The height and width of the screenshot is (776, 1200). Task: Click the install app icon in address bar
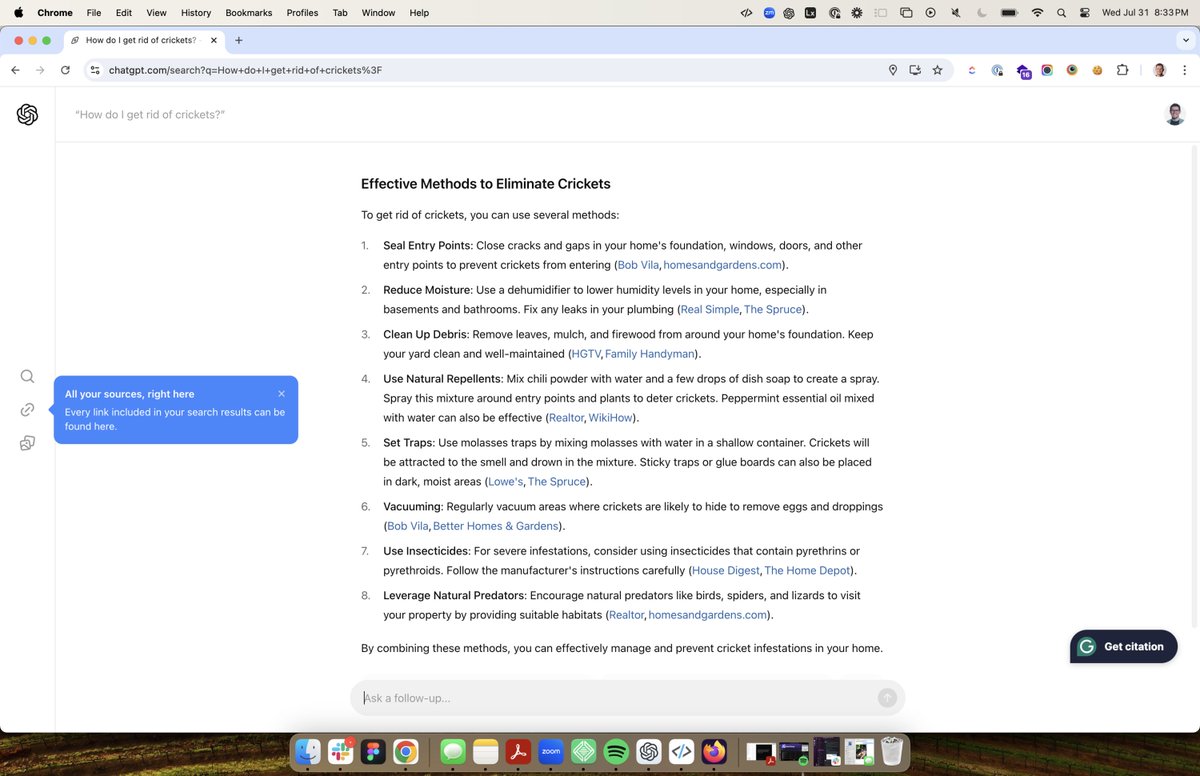pyautogui.click(x=915, y=70)
